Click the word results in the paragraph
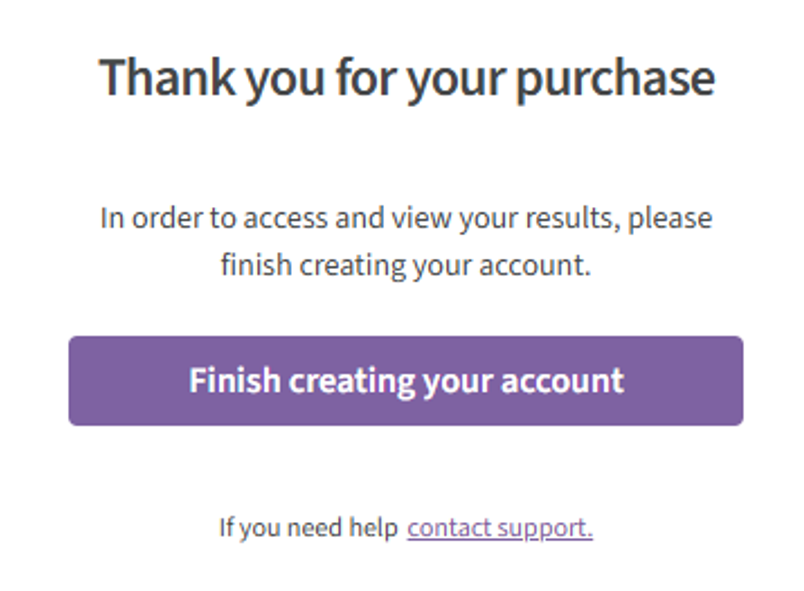 click(x=569, y=218)
